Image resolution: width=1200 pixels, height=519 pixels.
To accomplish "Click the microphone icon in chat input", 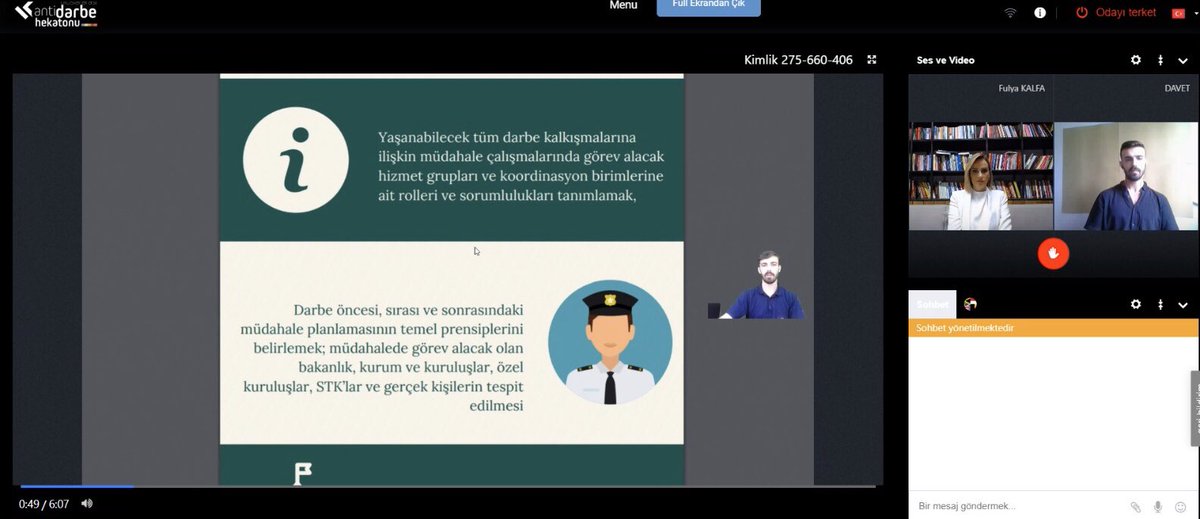I will click(1158, 507).
